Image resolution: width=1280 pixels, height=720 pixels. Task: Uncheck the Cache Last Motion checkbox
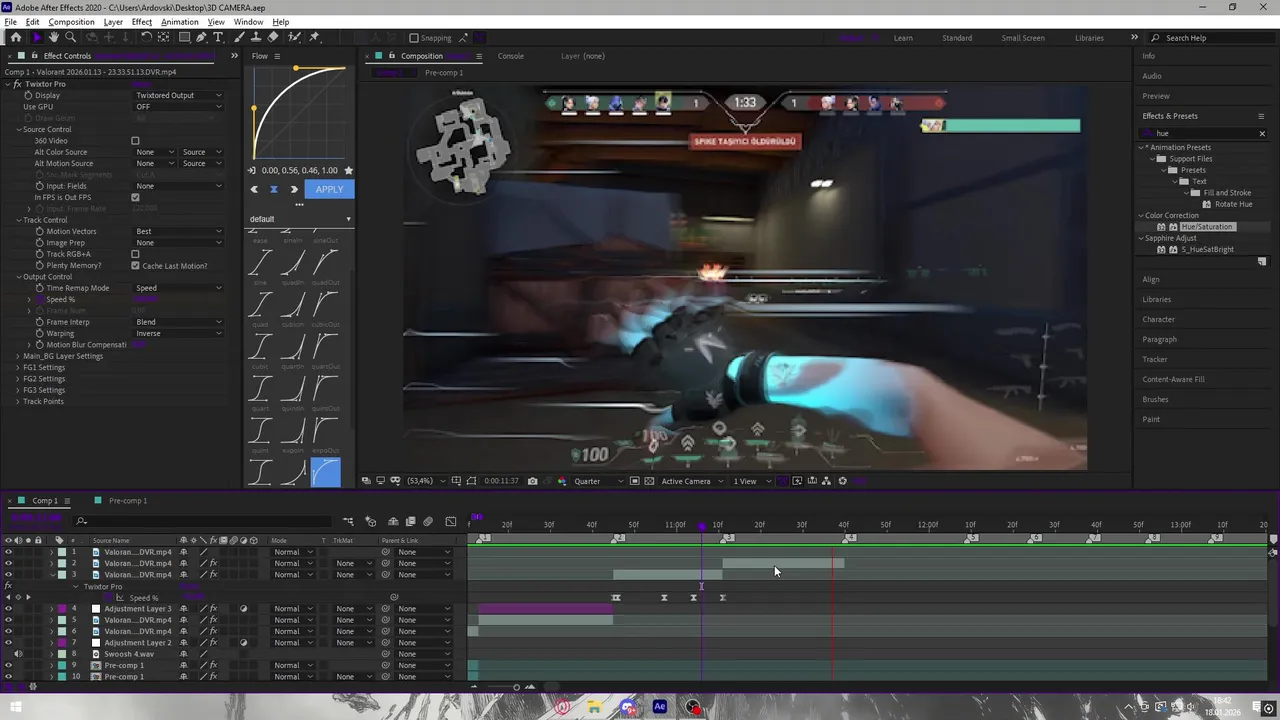pos(135,266)
